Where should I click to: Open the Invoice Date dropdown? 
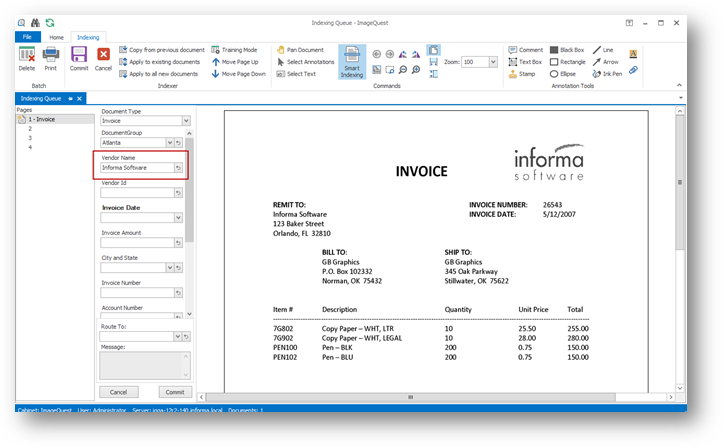[x=178, y=218]
